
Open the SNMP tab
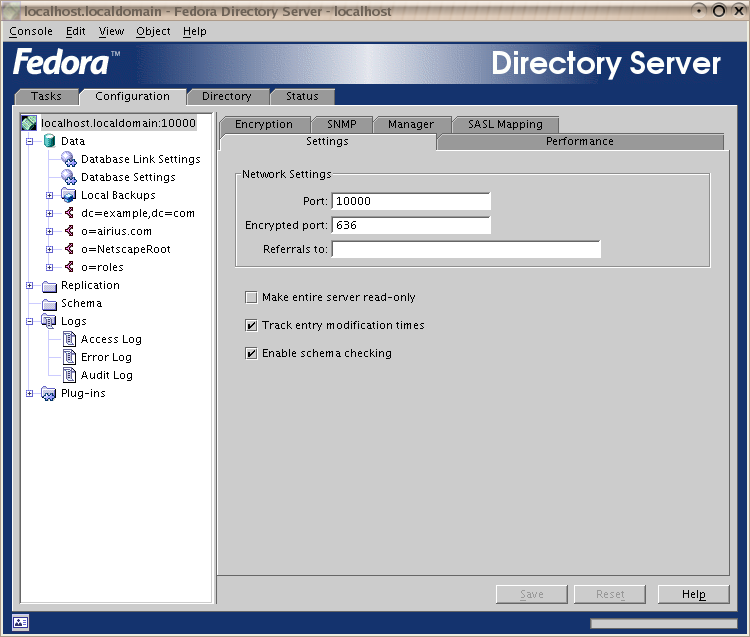click(342, 124)
